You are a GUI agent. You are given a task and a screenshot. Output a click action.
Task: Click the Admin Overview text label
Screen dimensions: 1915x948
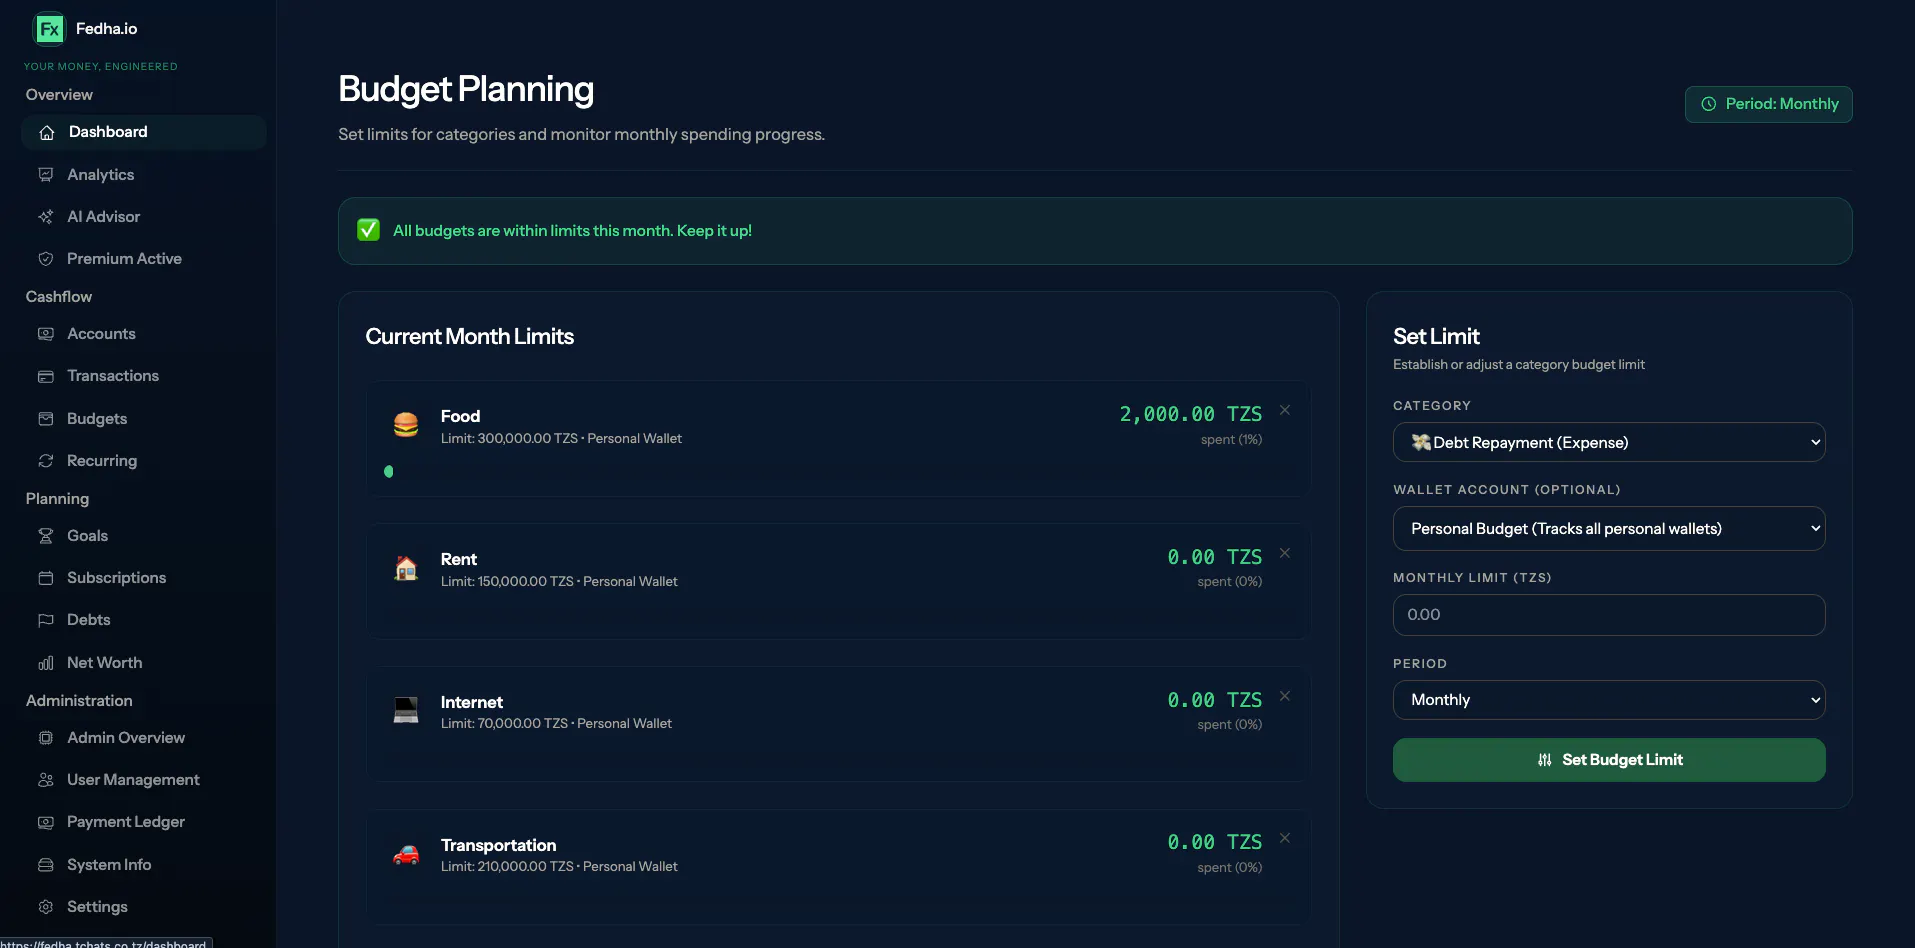(126, 738)
